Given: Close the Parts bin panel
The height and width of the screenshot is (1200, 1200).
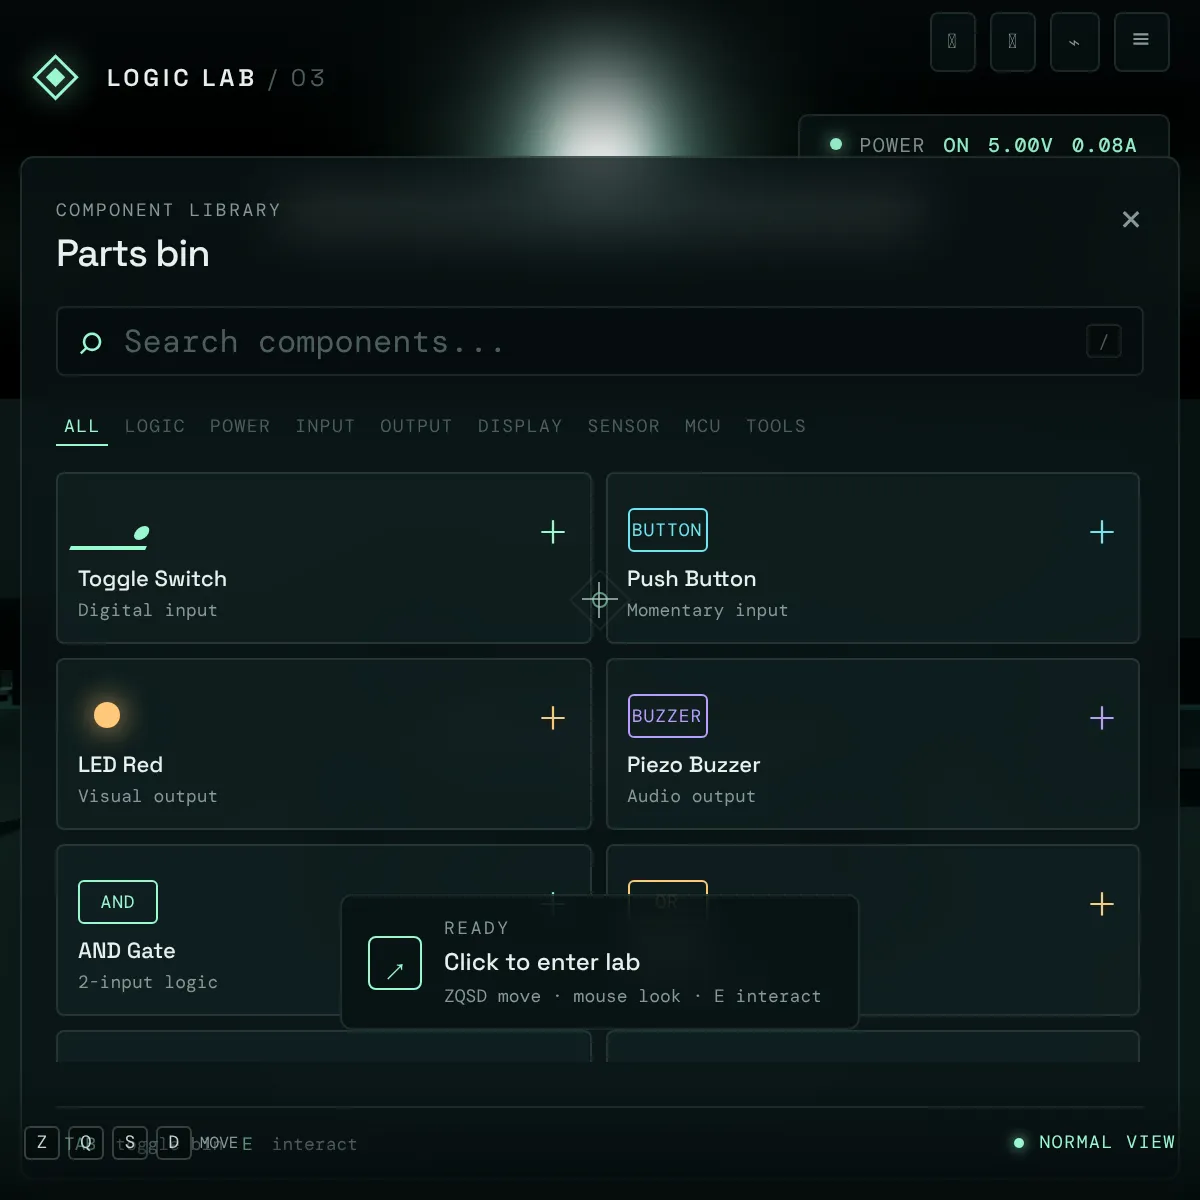Looking at the screenshot, I should pyautogui.click(x=1131, y=219).
